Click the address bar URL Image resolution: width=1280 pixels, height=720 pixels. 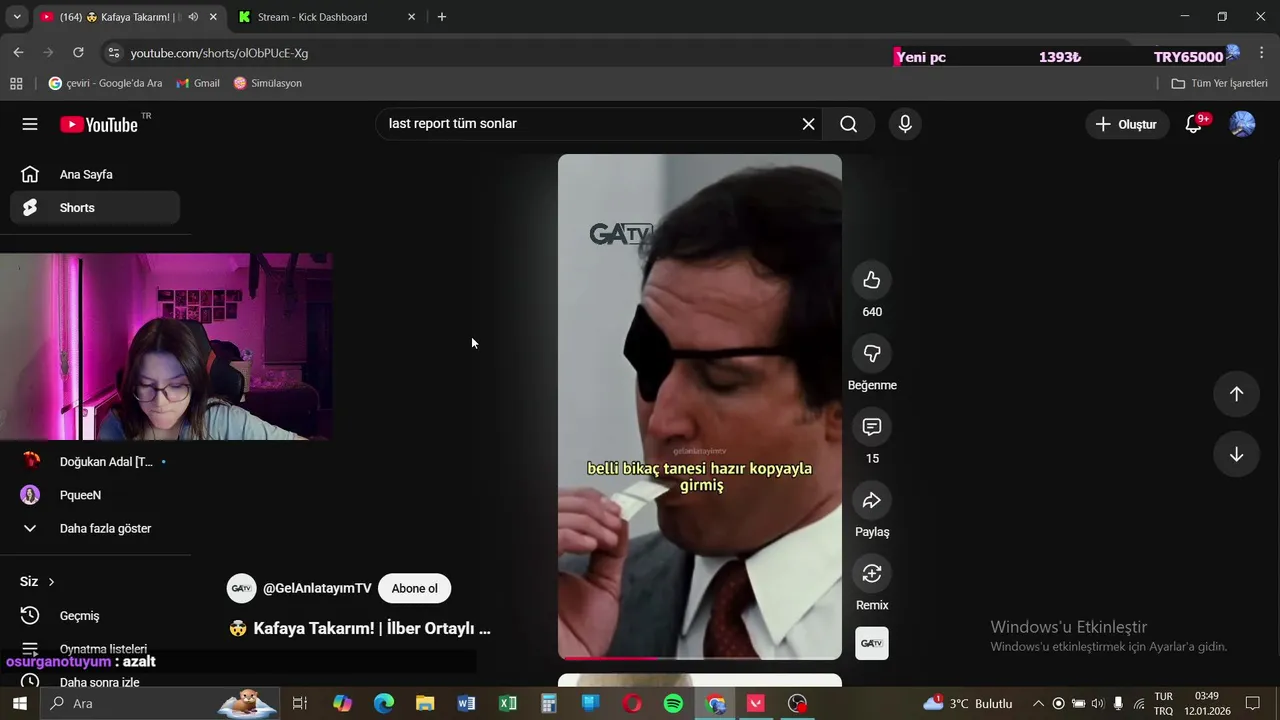(x=219, y=53)
